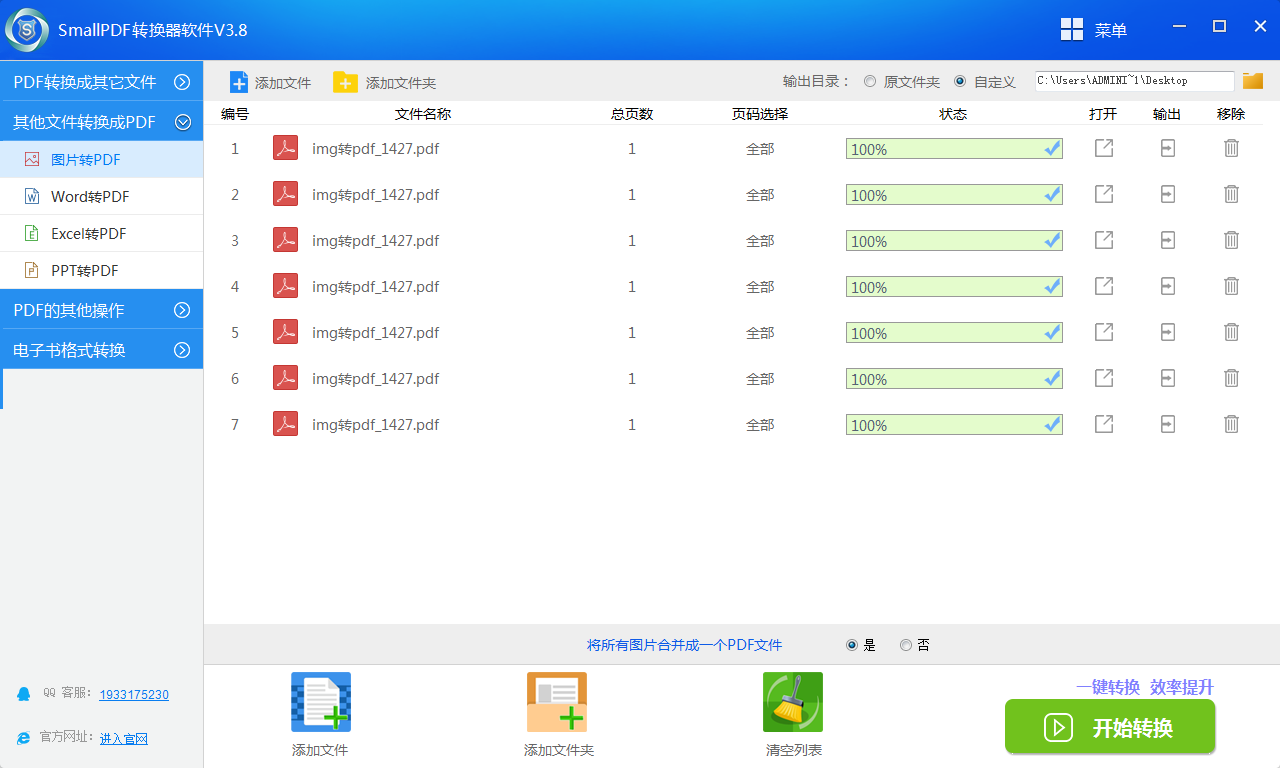Select file name img转pdf_1427.pdf in row 5
This screenshot has height=768, width=1280.
[376, 333]
